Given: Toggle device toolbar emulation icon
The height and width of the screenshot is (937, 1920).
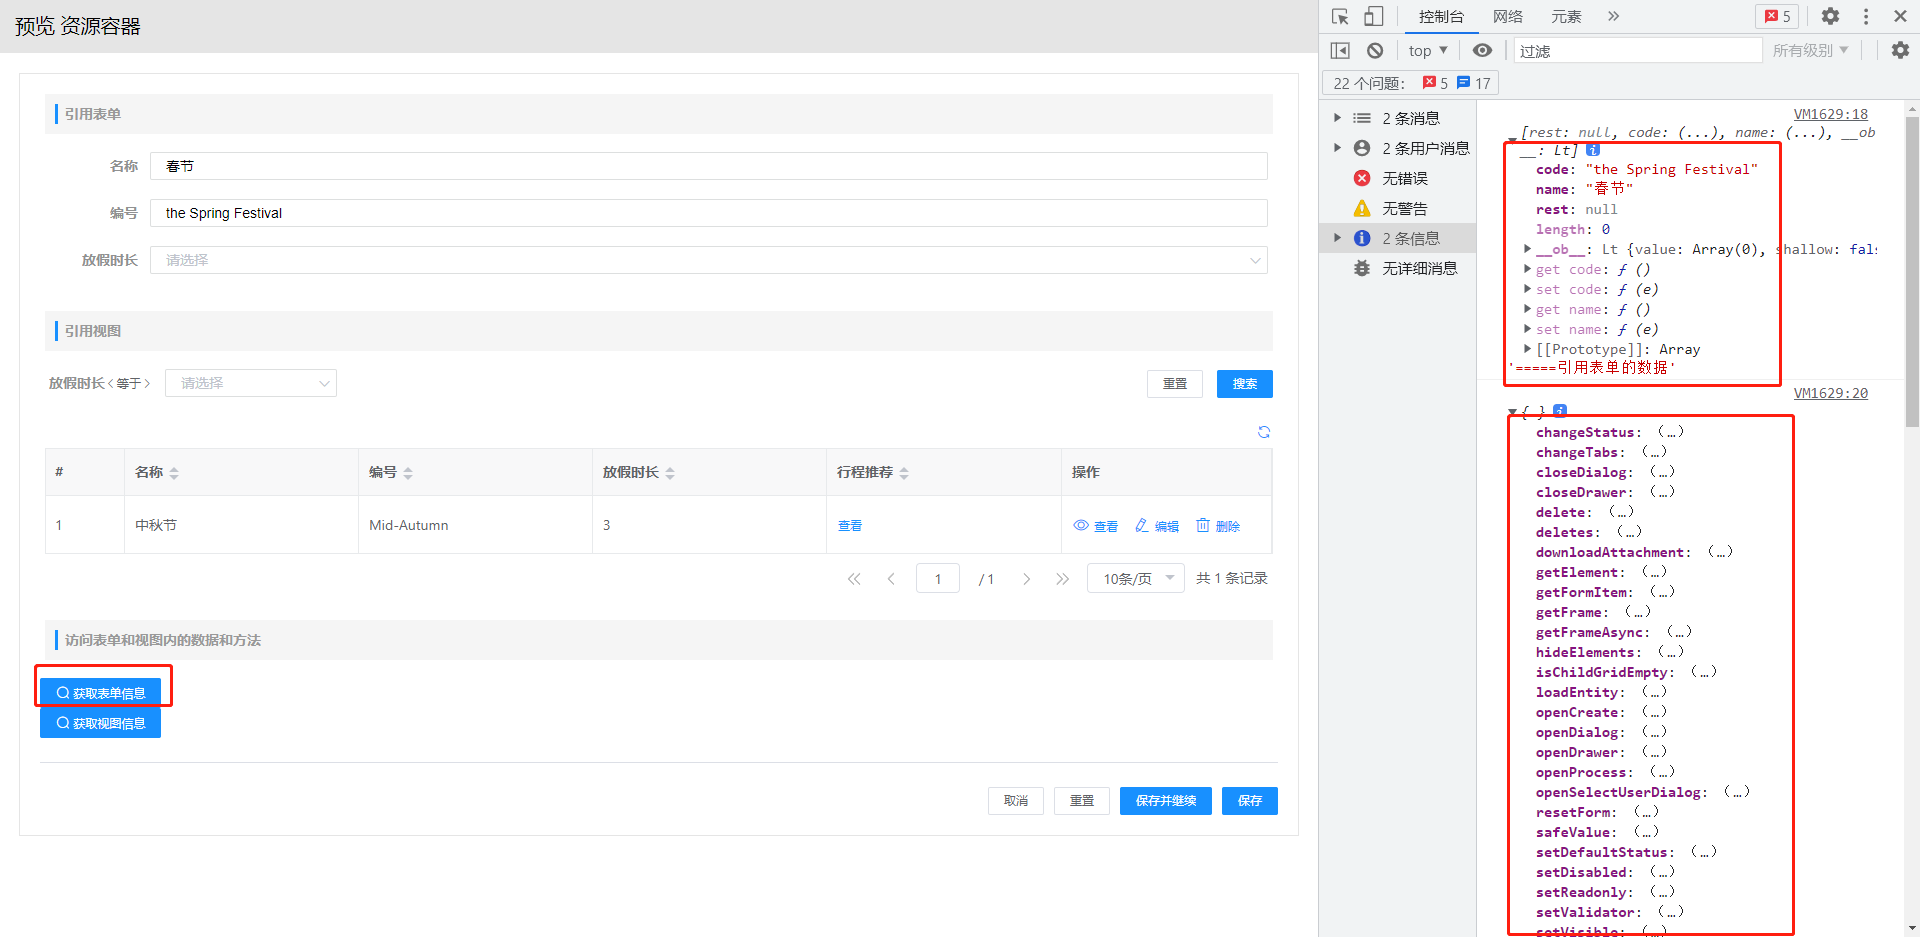Looking at the screenshot, I should pyautogui.click(x=1374, y=17).
